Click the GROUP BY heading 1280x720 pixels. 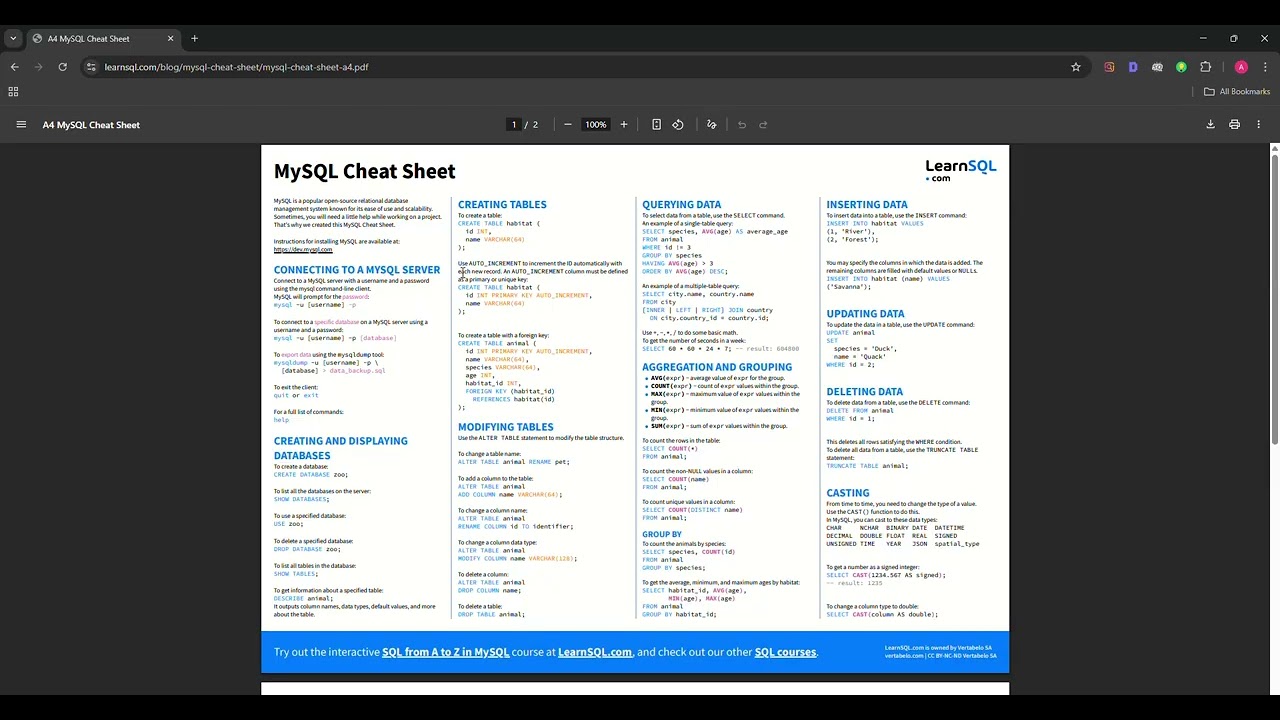tap(662, 535)
